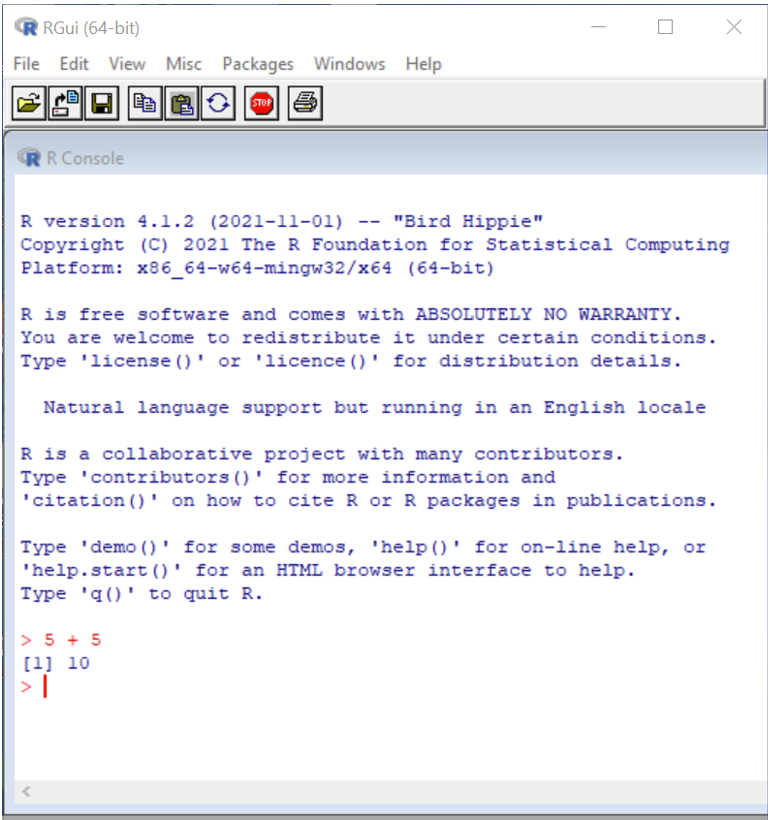Maximize the RGui window
768x820 pixels.
[665, 27]
